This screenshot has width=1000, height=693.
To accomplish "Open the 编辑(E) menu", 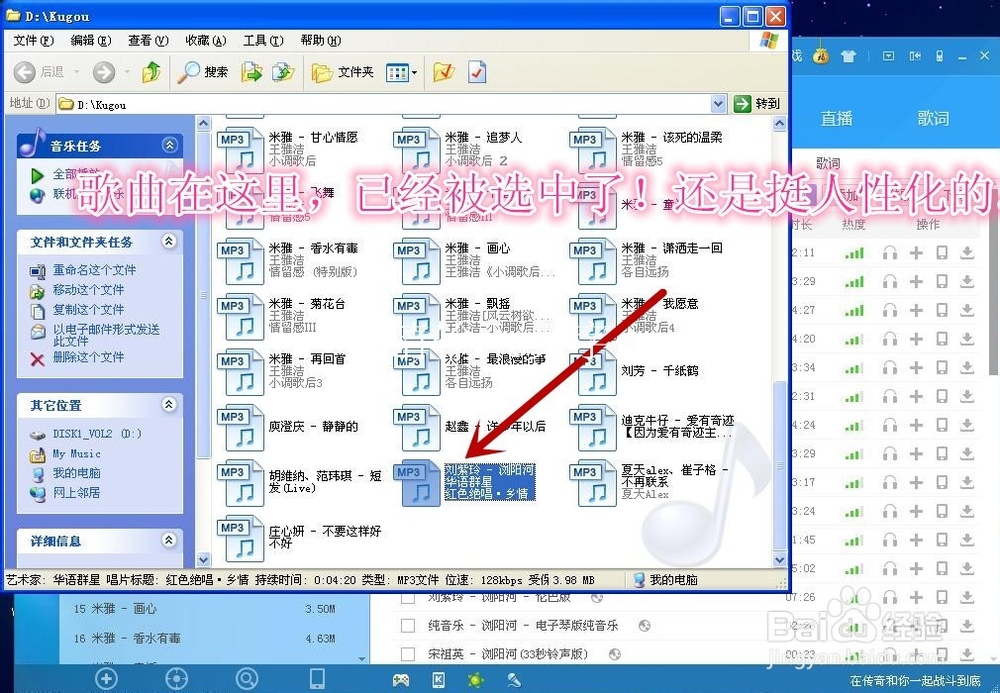I will pyautogui.click(x=91, y=40).
